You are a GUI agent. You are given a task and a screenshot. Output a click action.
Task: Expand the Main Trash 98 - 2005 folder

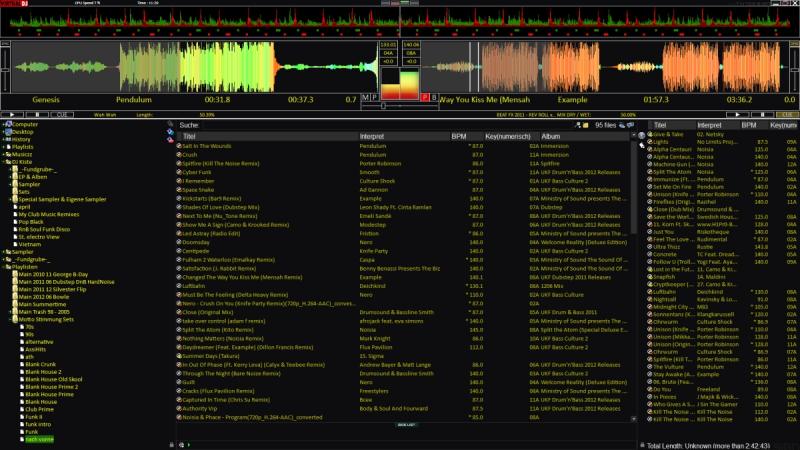(x=10, y=312)
